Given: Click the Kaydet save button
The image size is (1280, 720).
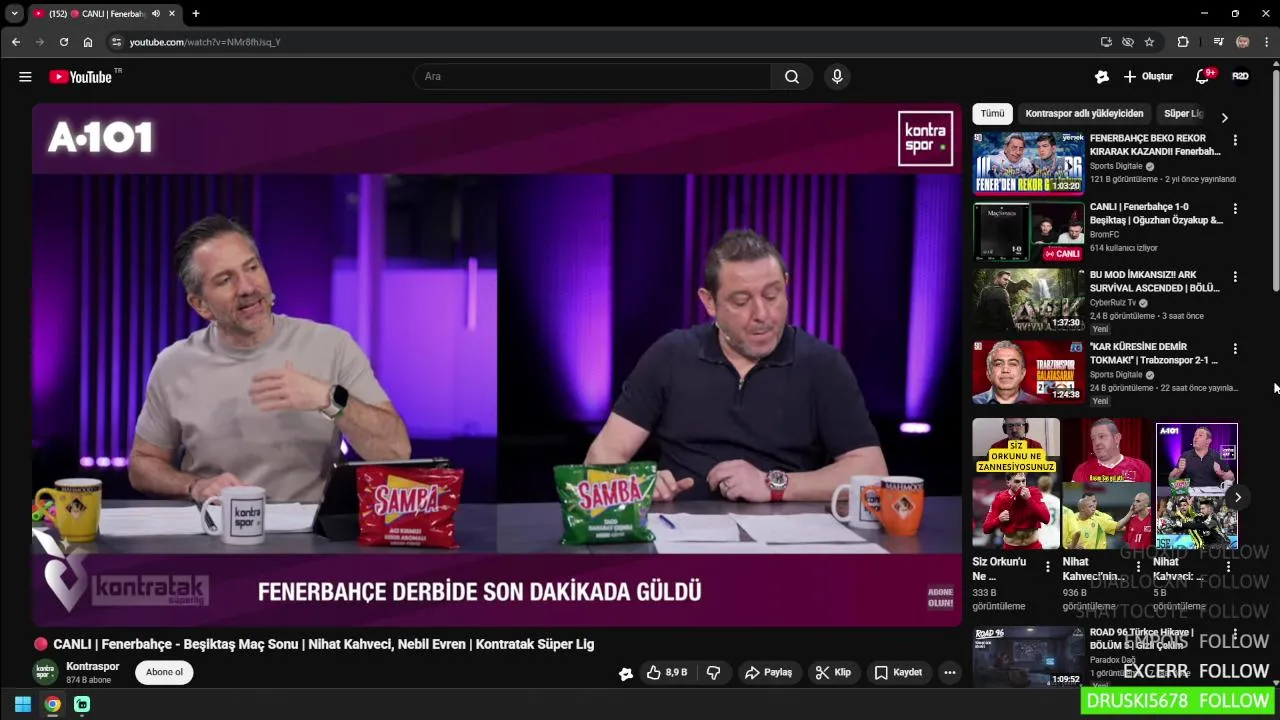Looking at the screenshot, I should click(x=898, y=673).
